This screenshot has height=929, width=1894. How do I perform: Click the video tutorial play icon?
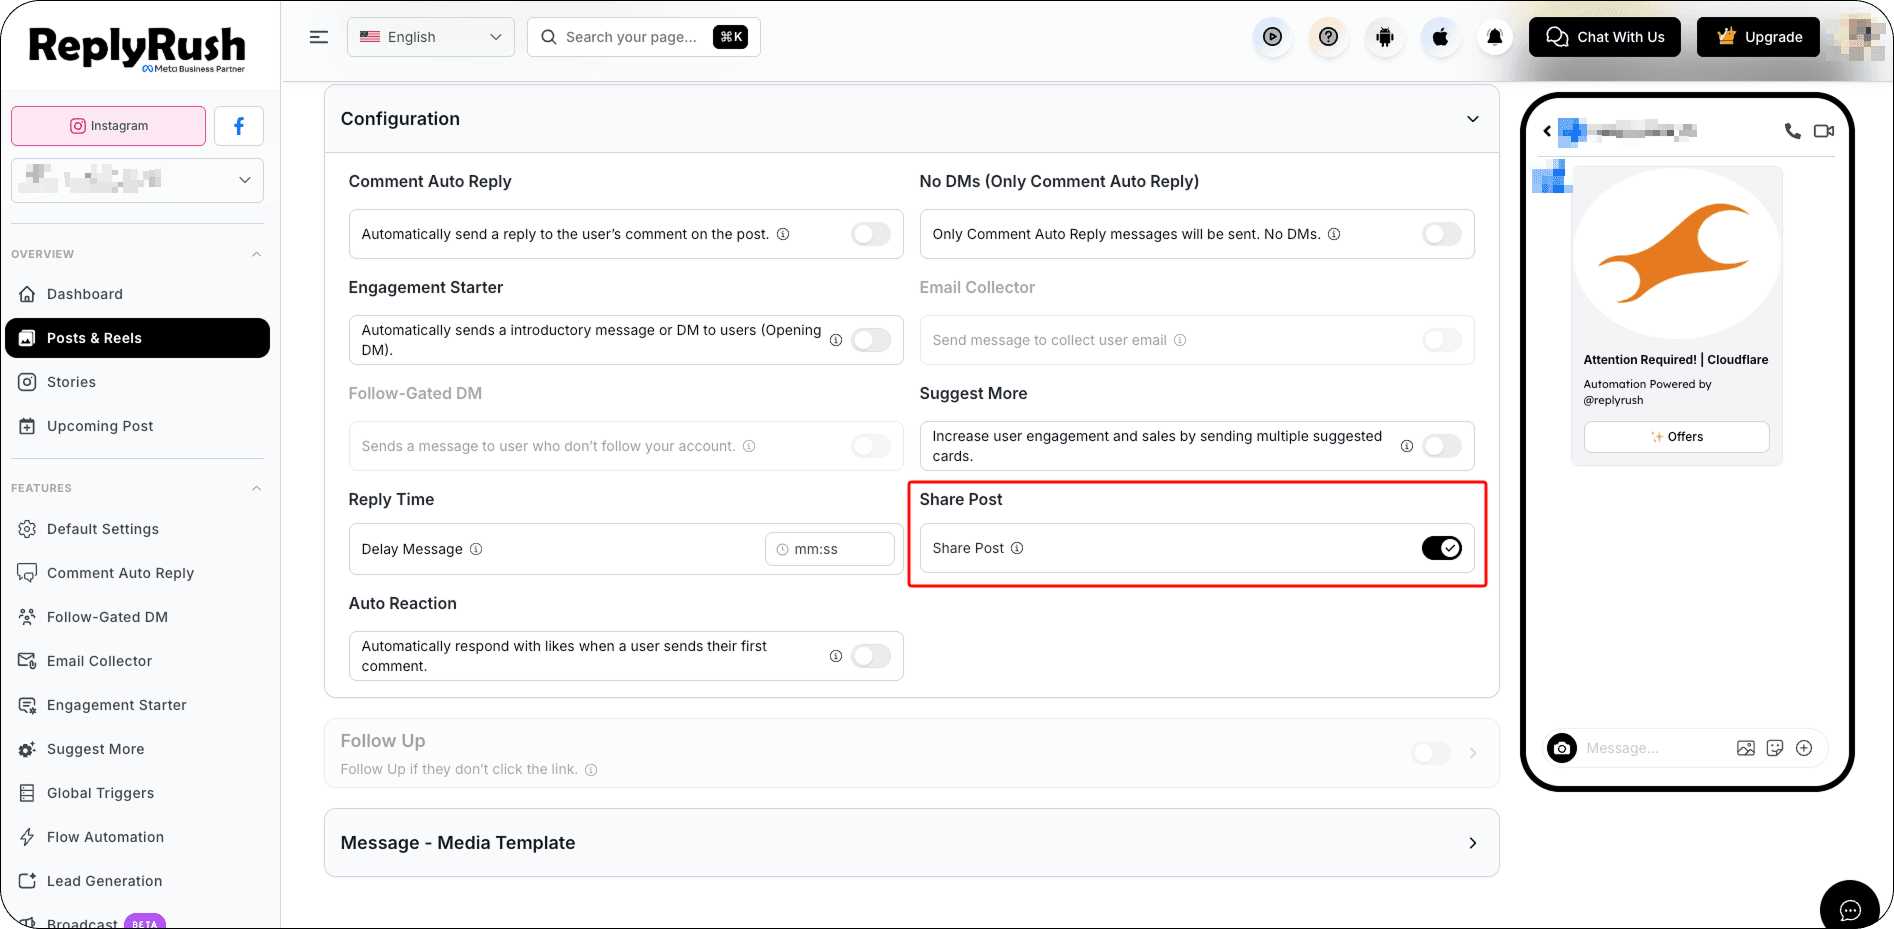1272,37
